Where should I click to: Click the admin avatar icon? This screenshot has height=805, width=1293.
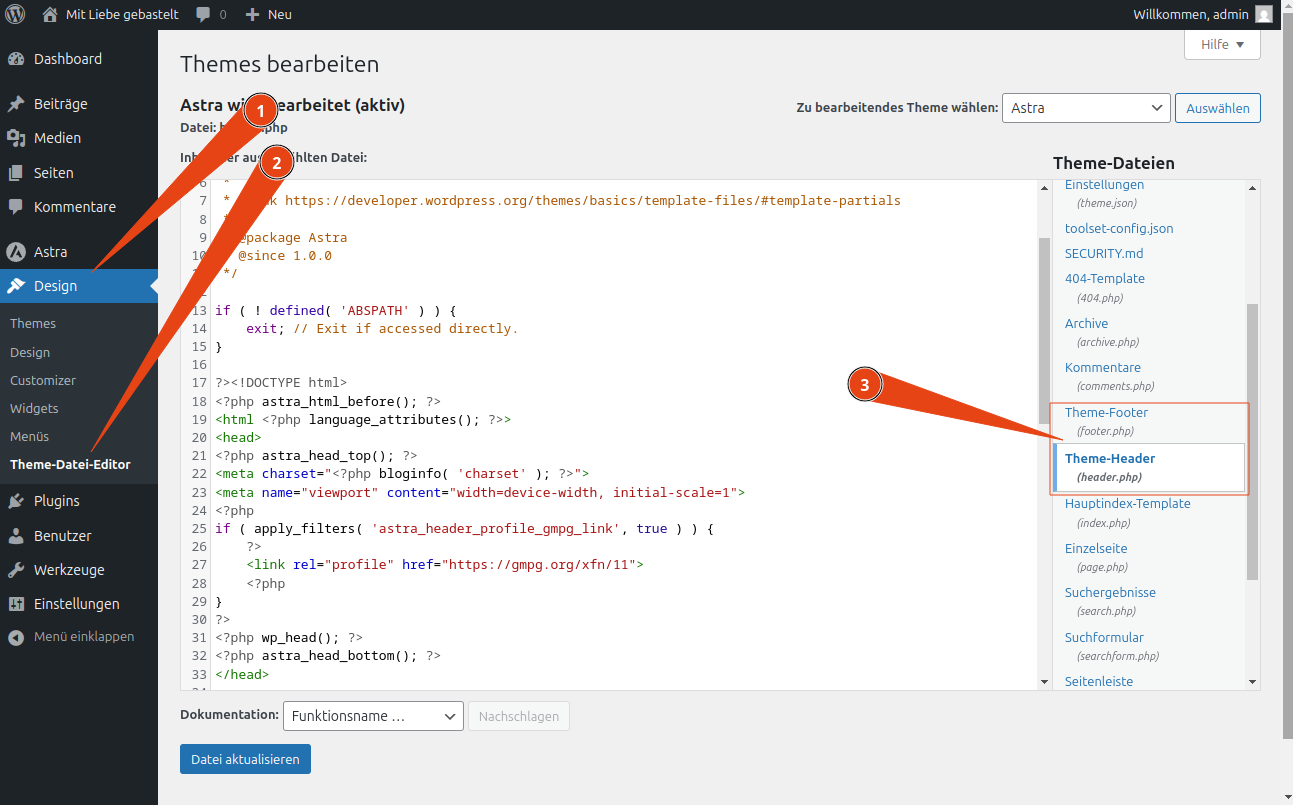click(1264, 15)
